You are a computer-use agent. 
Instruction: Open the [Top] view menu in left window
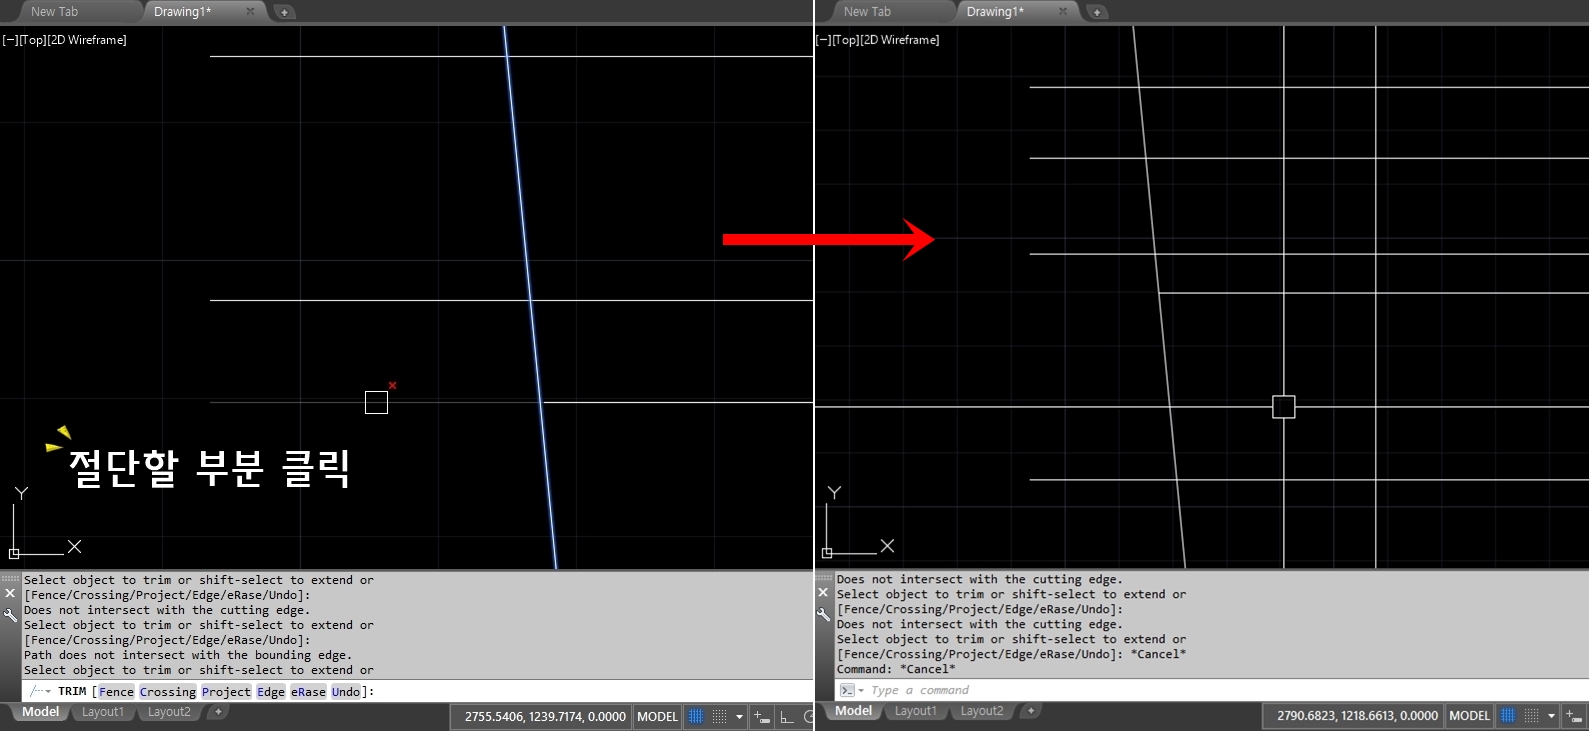(x=33, y=40)
